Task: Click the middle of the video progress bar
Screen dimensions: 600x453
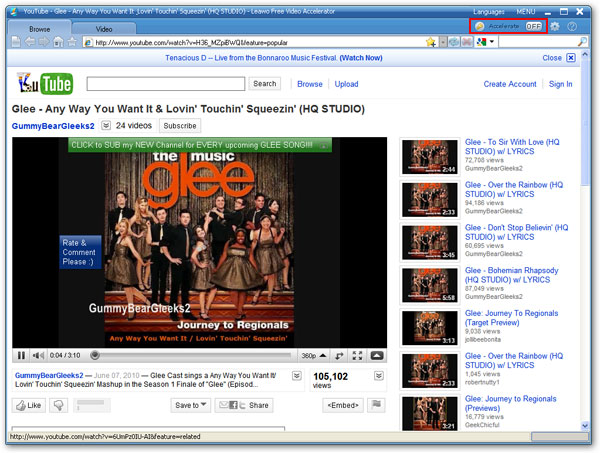Action: coord(191,356)
